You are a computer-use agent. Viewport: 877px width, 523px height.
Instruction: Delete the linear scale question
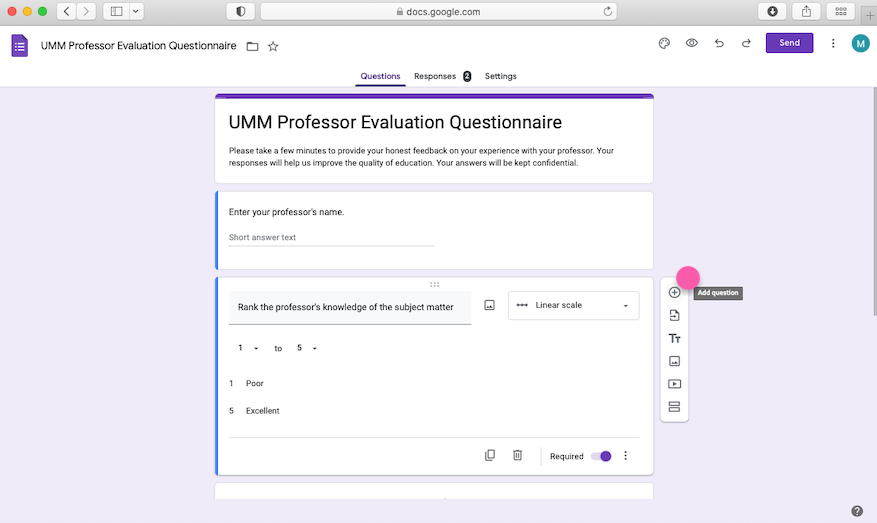click(x=517, y=455)
